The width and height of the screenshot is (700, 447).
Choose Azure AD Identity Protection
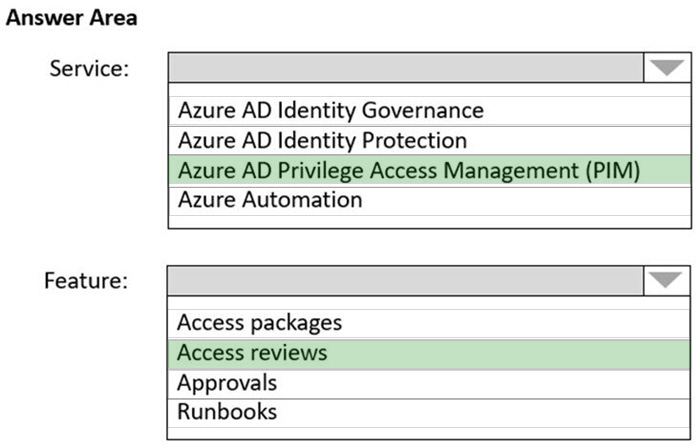[x=322, y=140]
